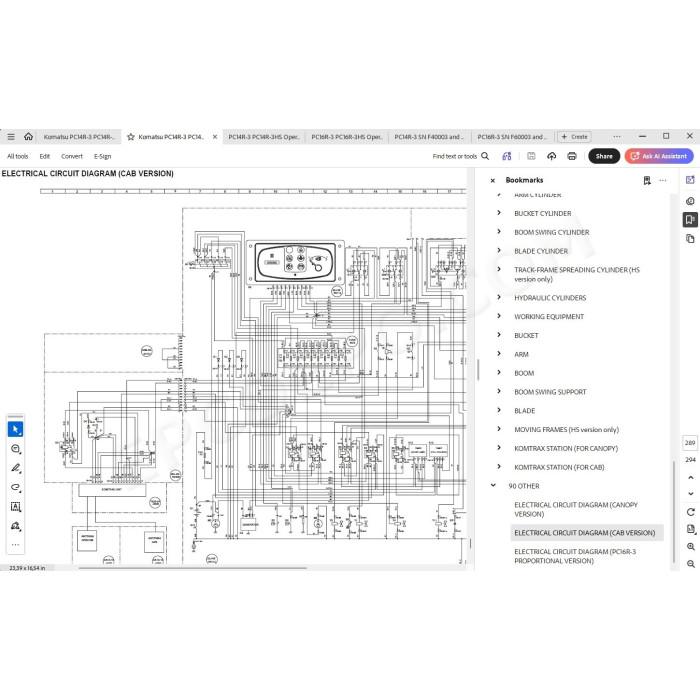Switch to PC16R-3 PC16R-3HS Oper. tab
700x700 pixels.
tap(347, 137)
